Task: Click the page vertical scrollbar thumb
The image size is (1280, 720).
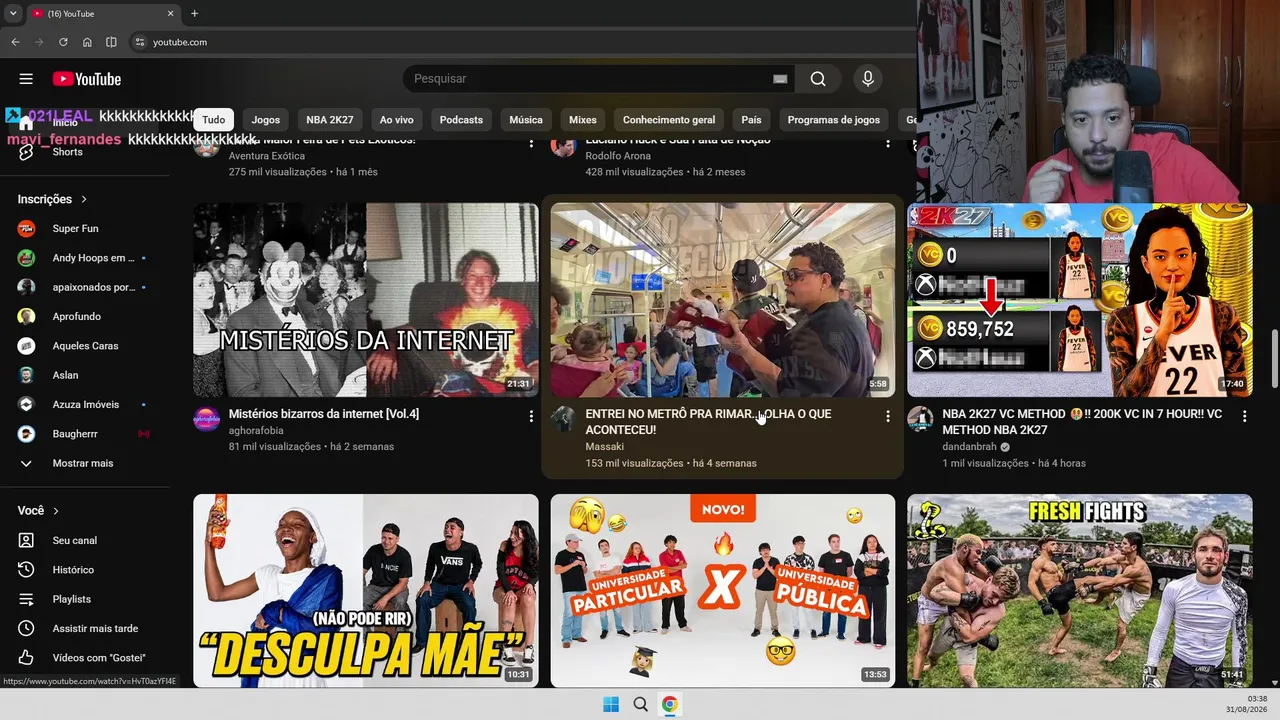Action: (x=1274, y=357)
